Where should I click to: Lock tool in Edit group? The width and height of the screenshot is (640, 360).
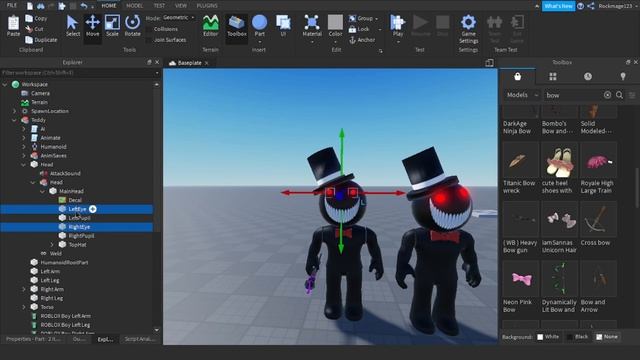(x=359, y=29)
